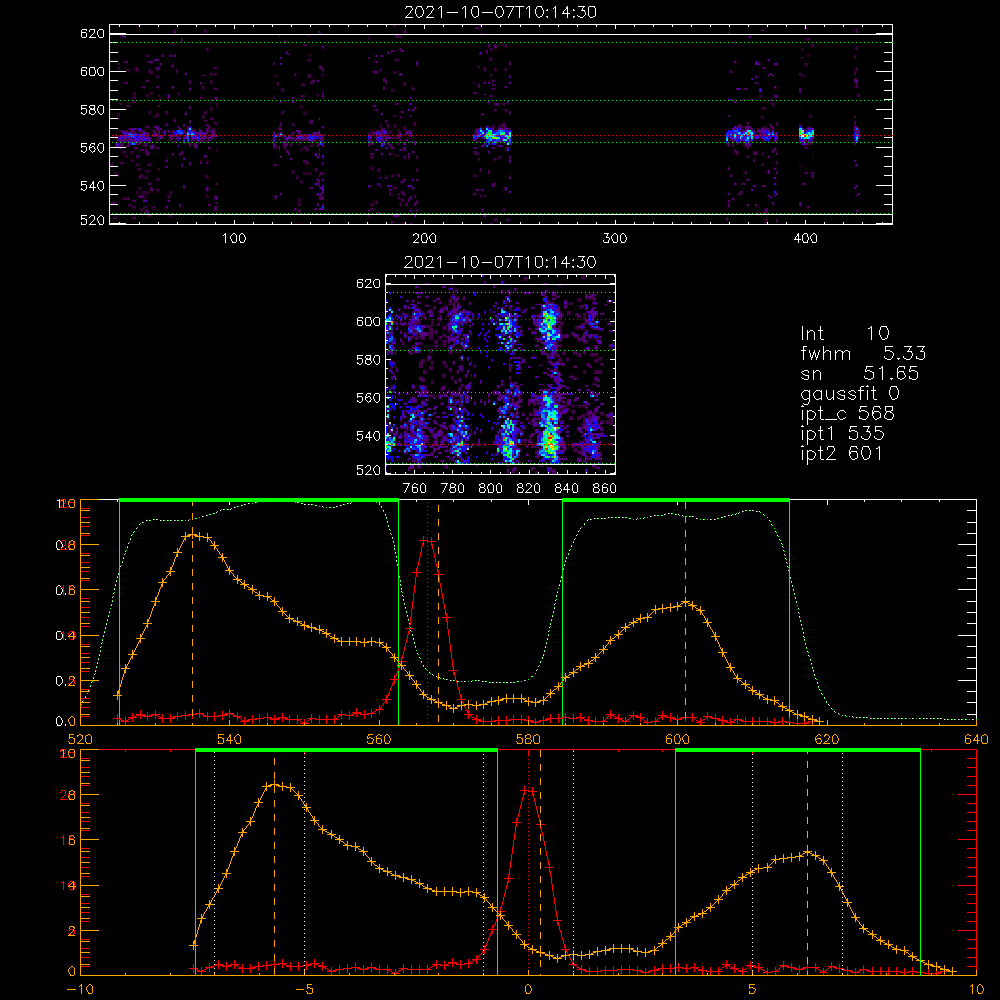Viewport: 1000px width, 1000px height.
Task: Click x-axis label -5 on bottom plot
Action: (x=304, y=990)
